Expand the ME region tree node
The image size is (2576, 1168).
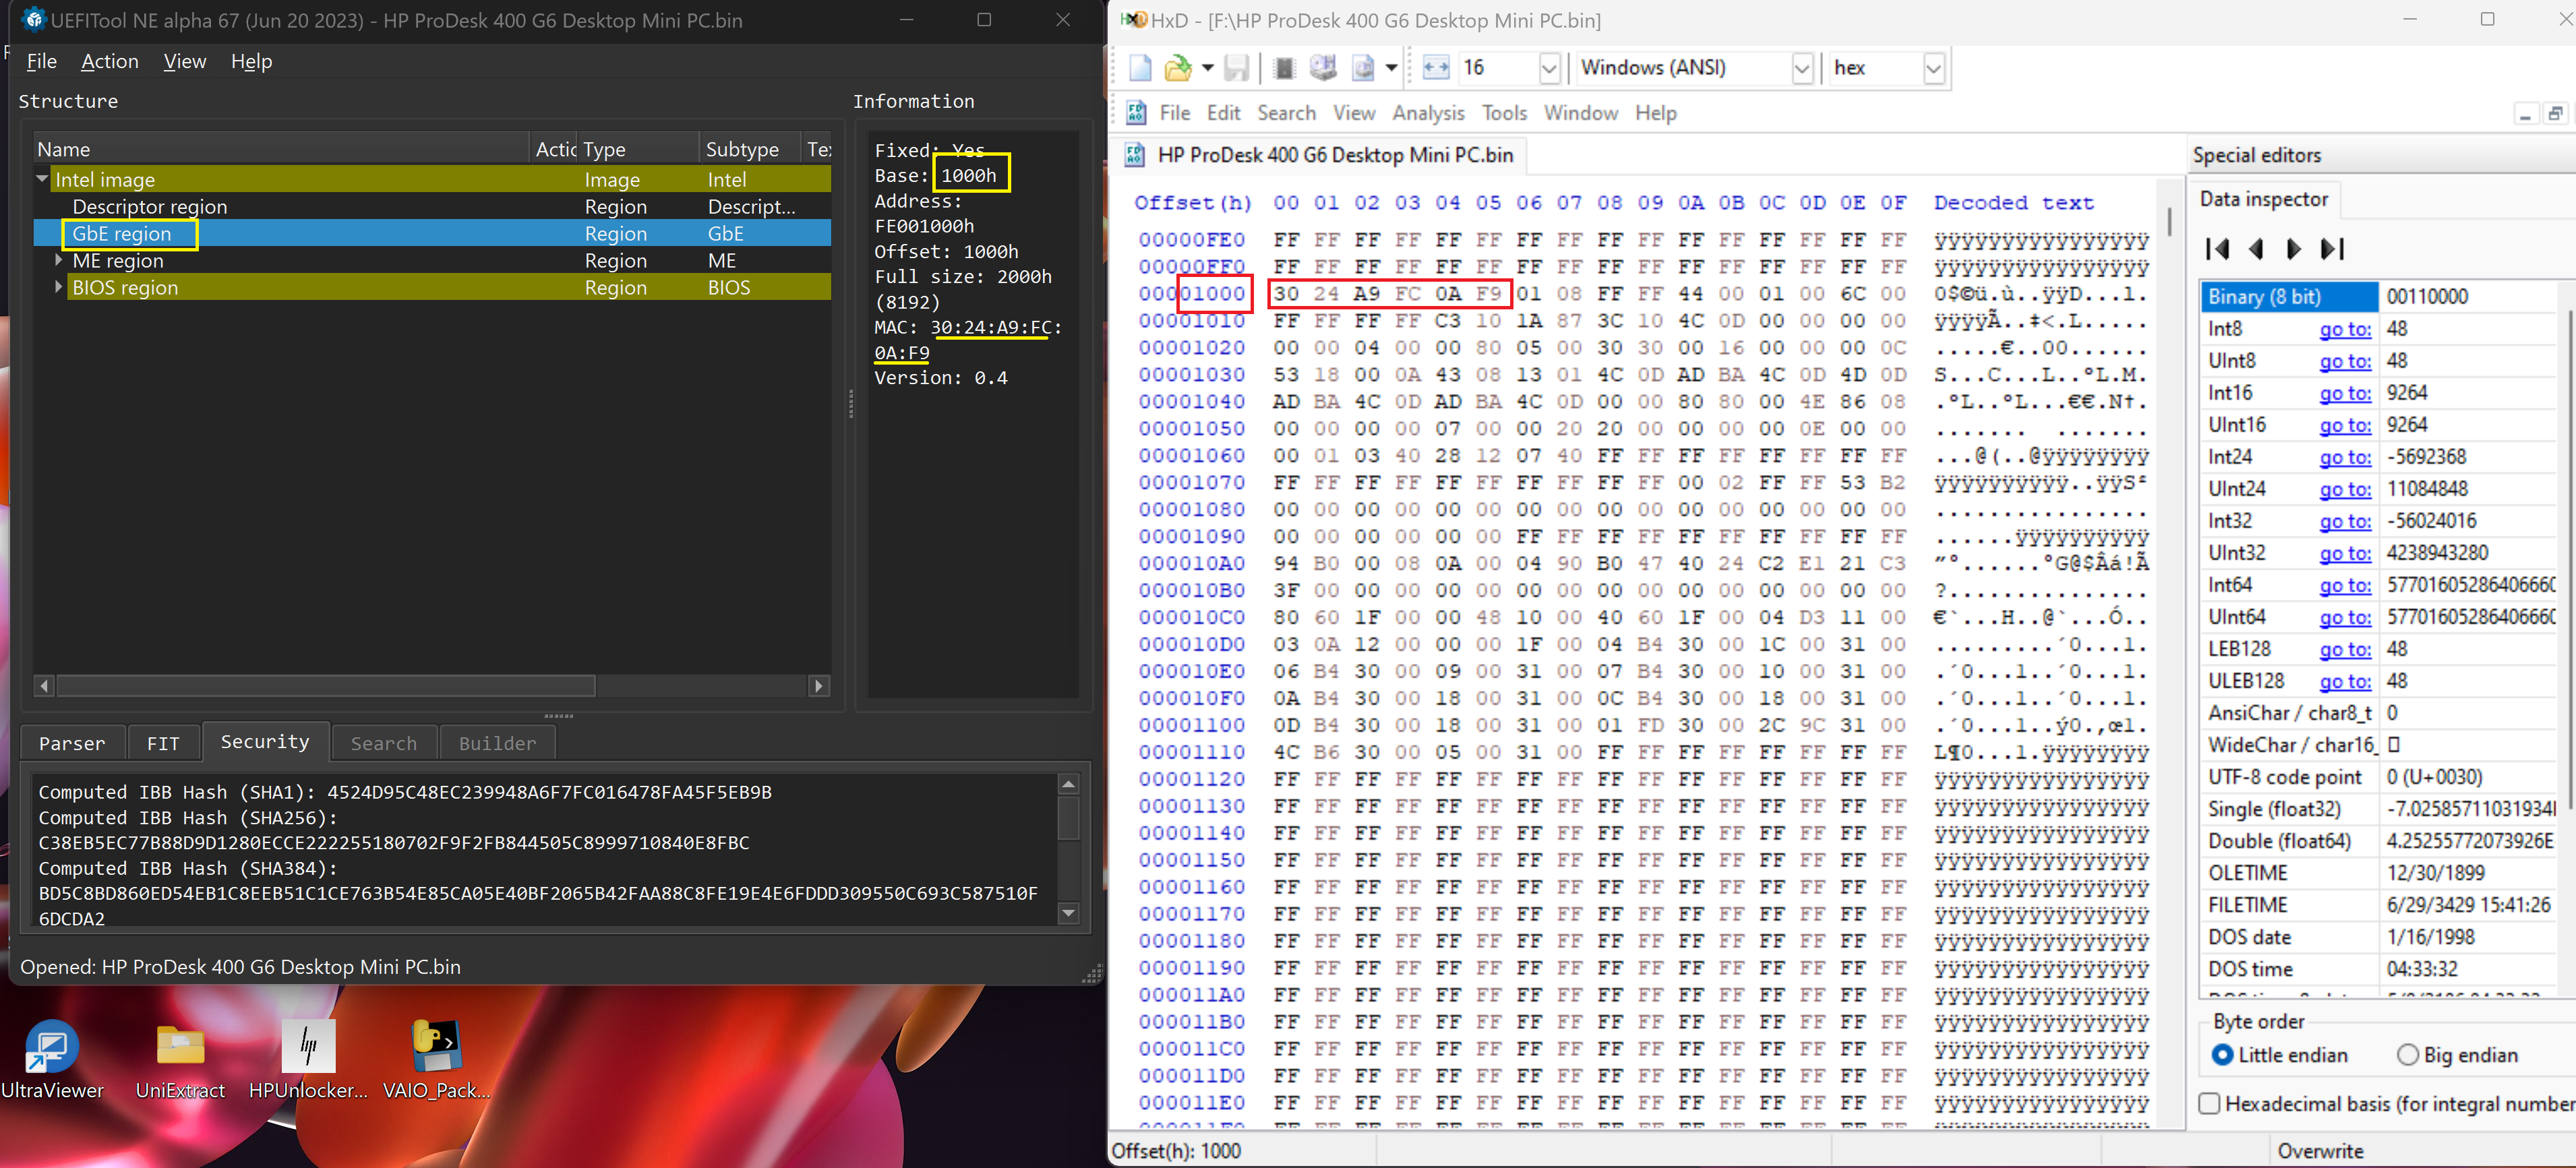tap(59, 260)
